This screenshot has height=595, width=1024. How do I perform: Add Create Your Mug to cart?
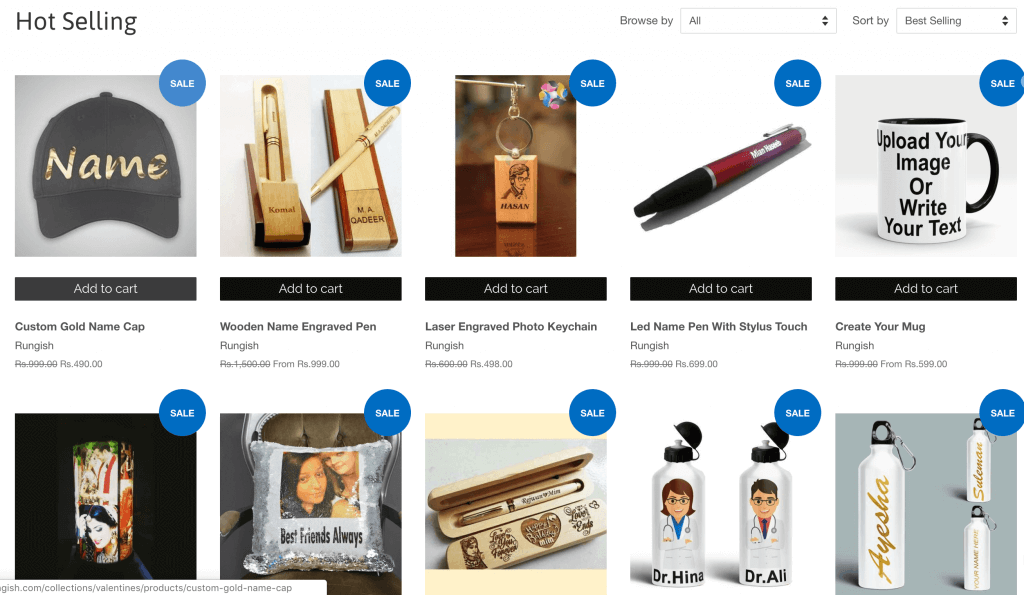(926, 289)
